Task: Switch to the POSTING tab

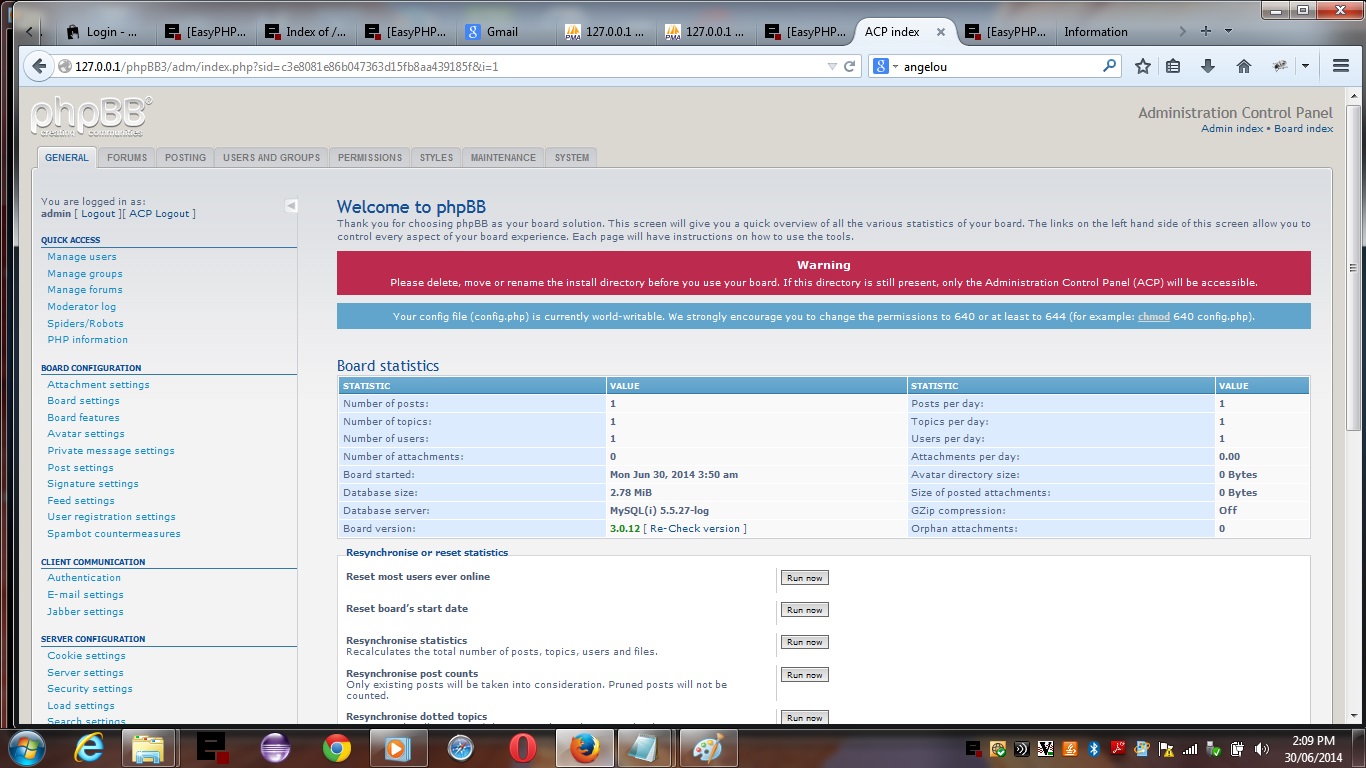Action: click(x=185, y=158)
